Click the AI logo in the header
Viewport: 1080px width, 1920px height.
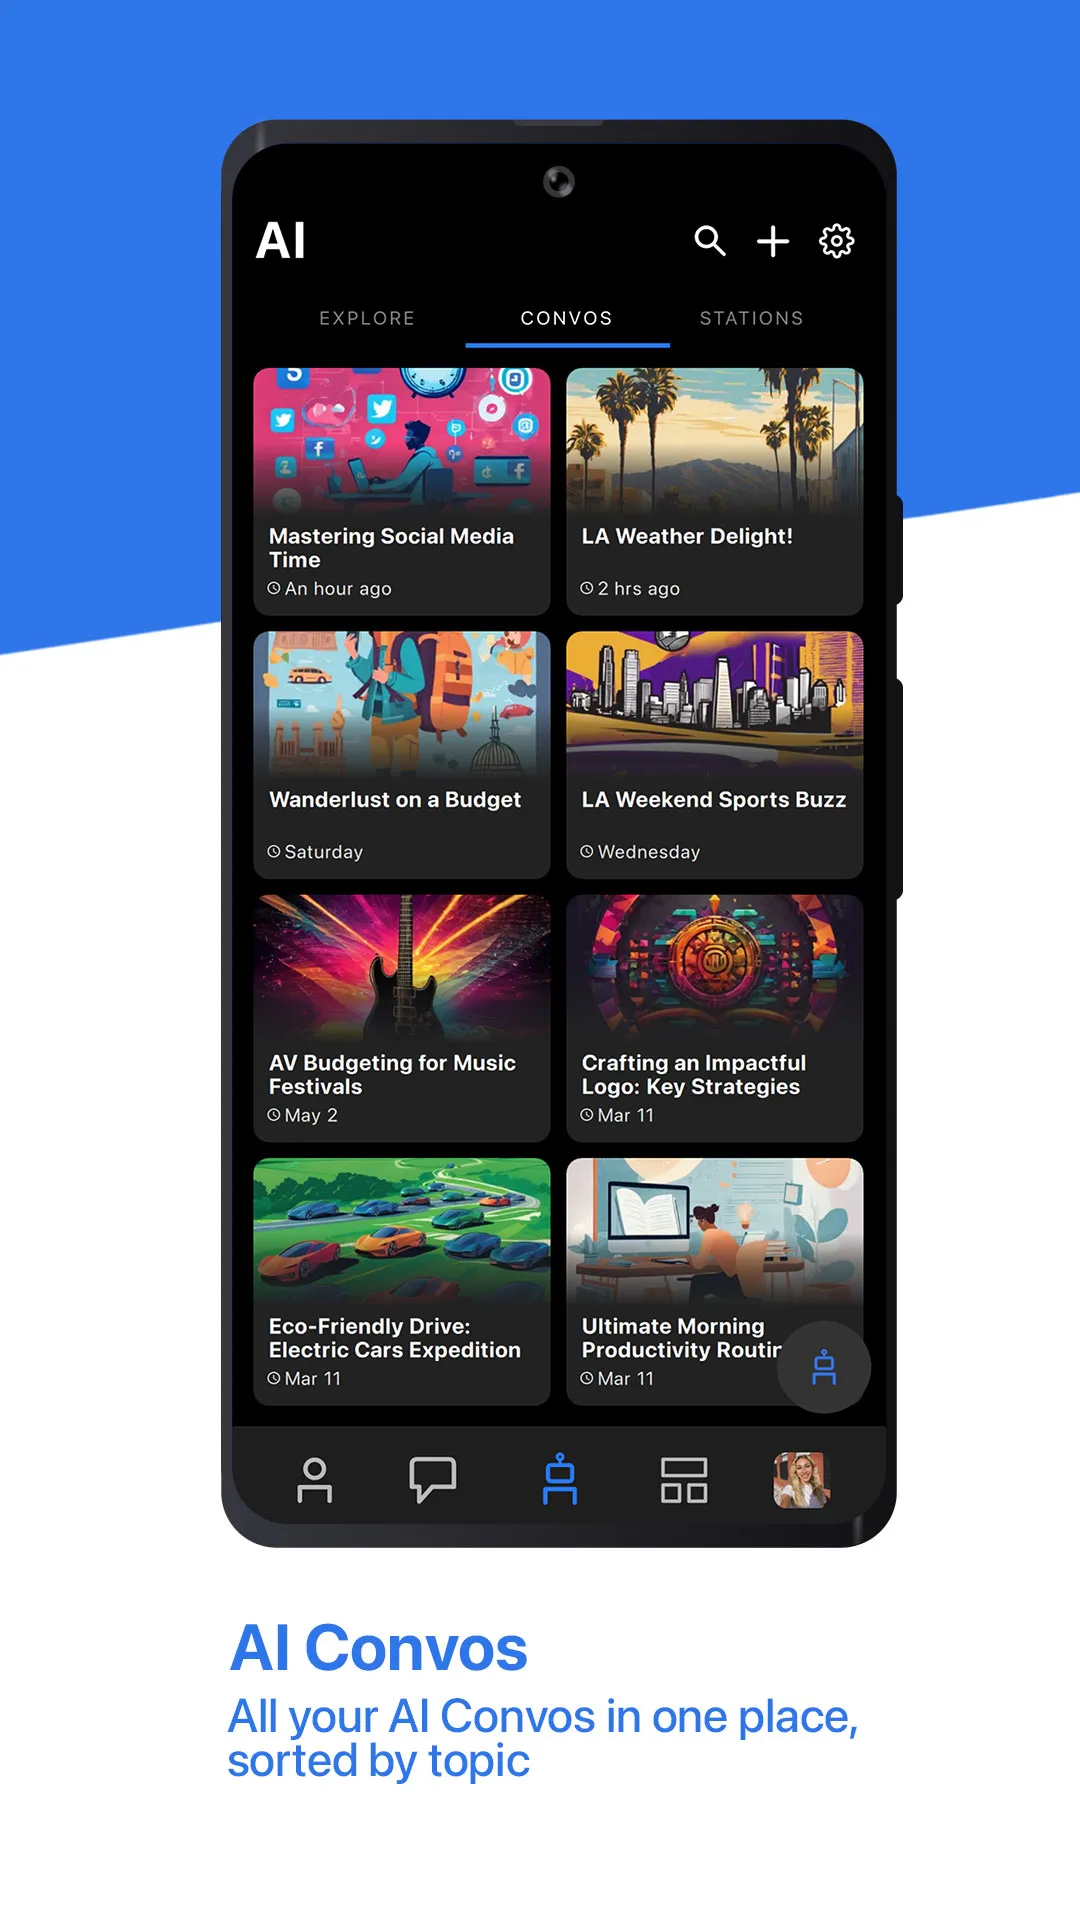point(281,241)
